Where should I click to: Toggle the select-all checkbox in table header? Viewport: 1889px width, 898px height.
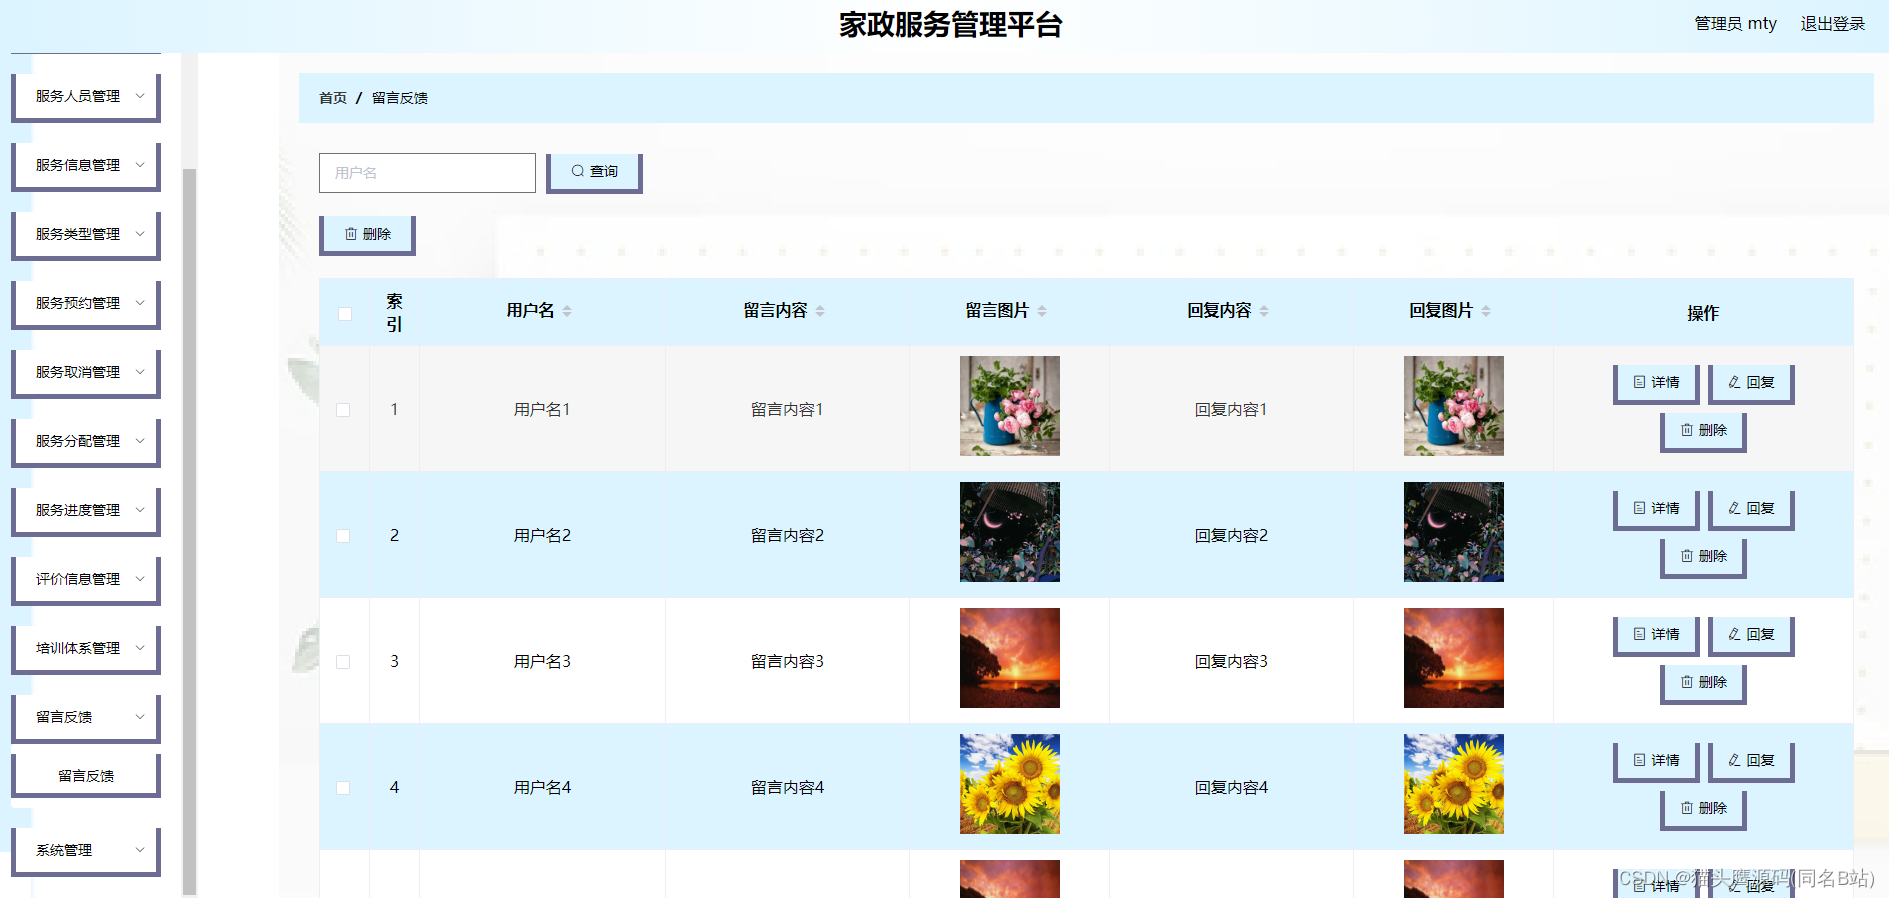345,314
